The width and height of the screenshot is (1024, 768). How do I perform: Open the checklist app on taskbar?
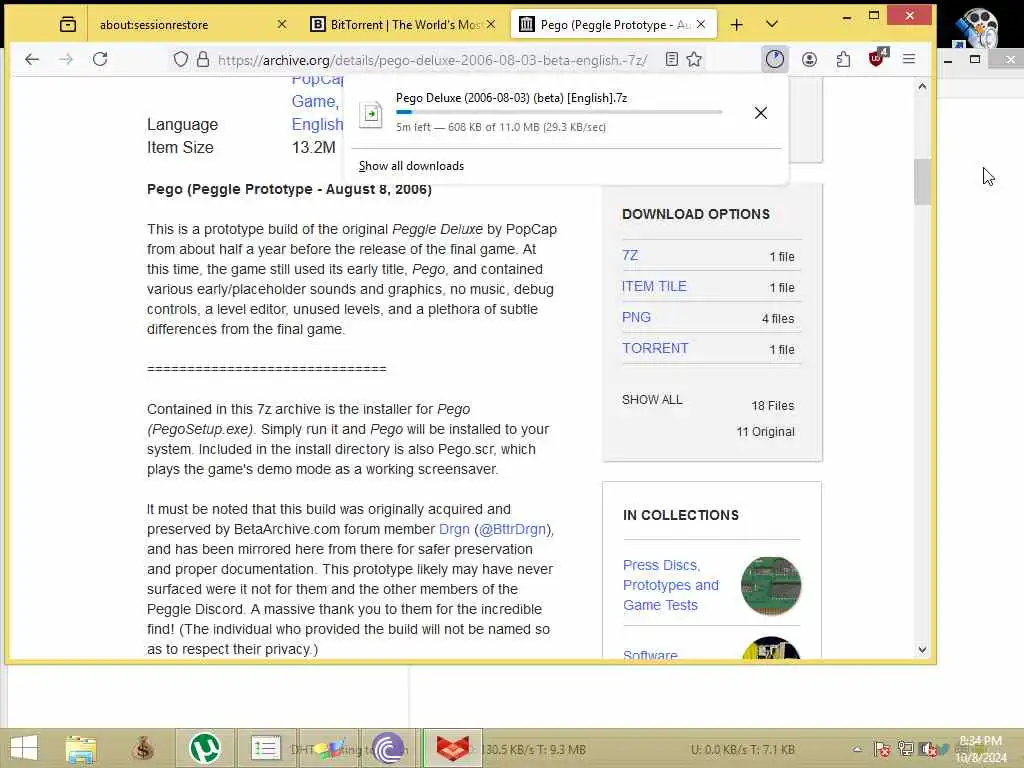(265, 748)
